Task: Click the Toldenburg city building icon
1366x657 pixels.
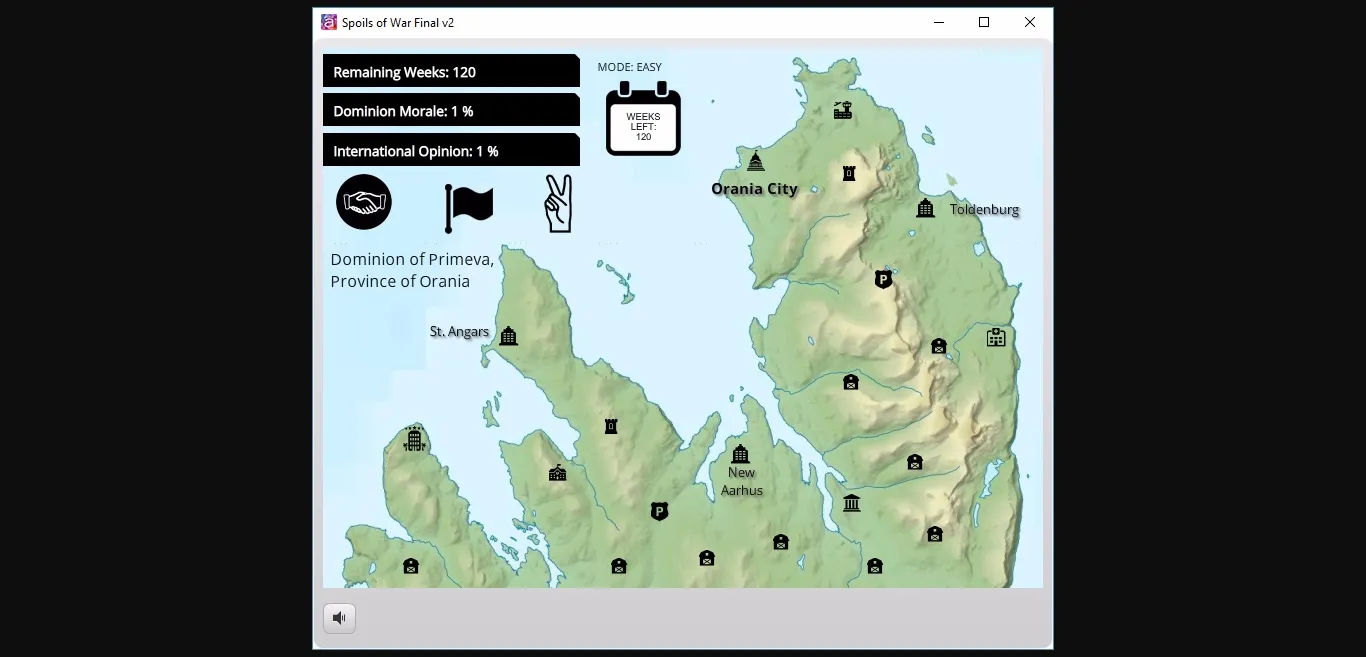Action: (x=925, y=208)
